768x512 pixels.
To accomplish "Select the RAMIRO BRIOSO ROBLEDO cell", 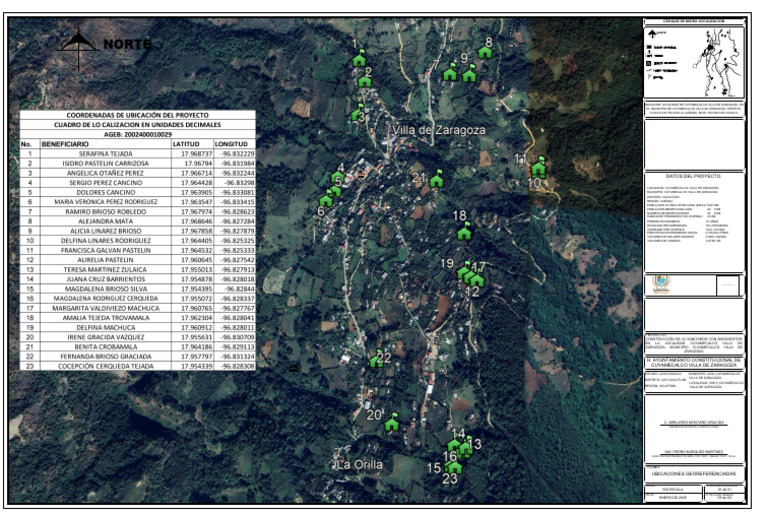I will coord(106,212).
